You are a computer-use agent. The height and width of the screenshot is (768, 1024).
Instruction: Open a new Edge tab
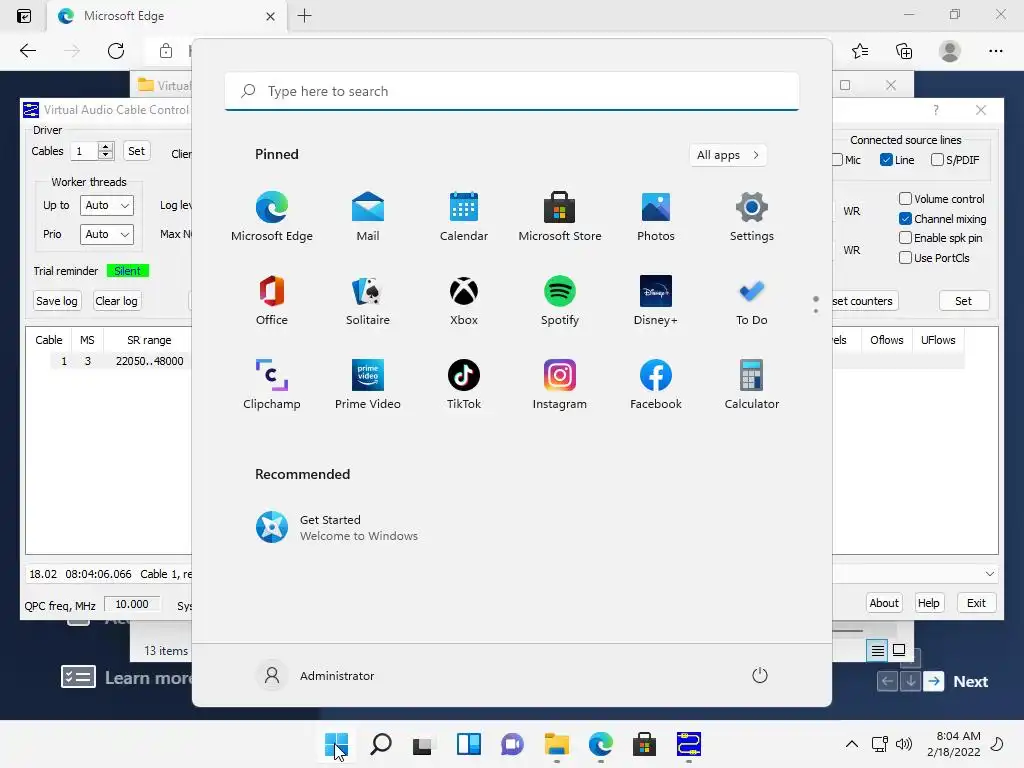coord(304,16)
